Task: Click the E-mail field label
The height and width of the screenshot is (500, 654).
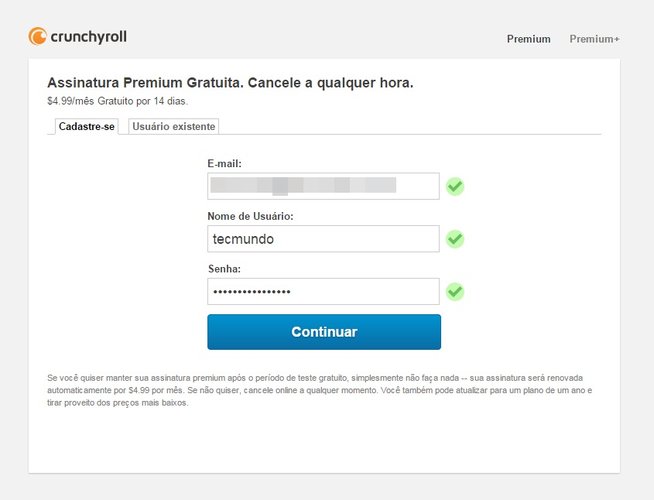Action: point(224,163)
